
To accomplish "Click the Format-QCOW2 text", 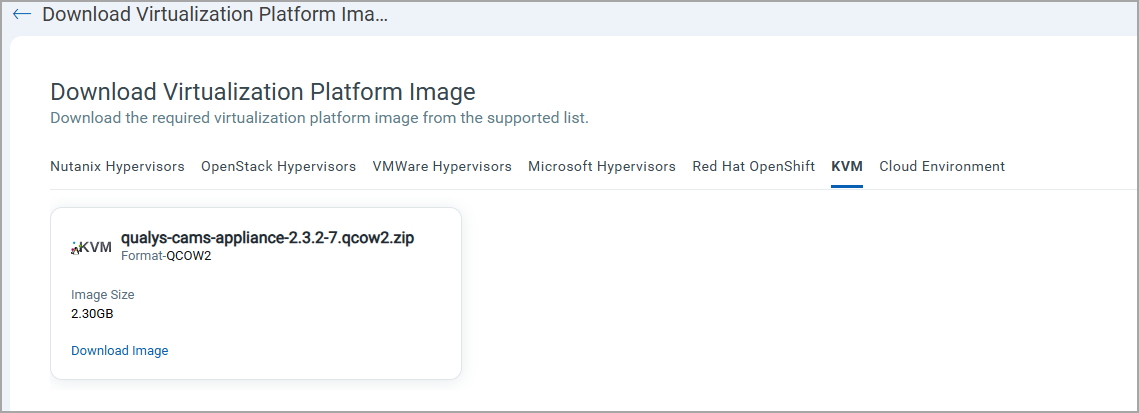I will pyautogui.click(x=166, y=256).
